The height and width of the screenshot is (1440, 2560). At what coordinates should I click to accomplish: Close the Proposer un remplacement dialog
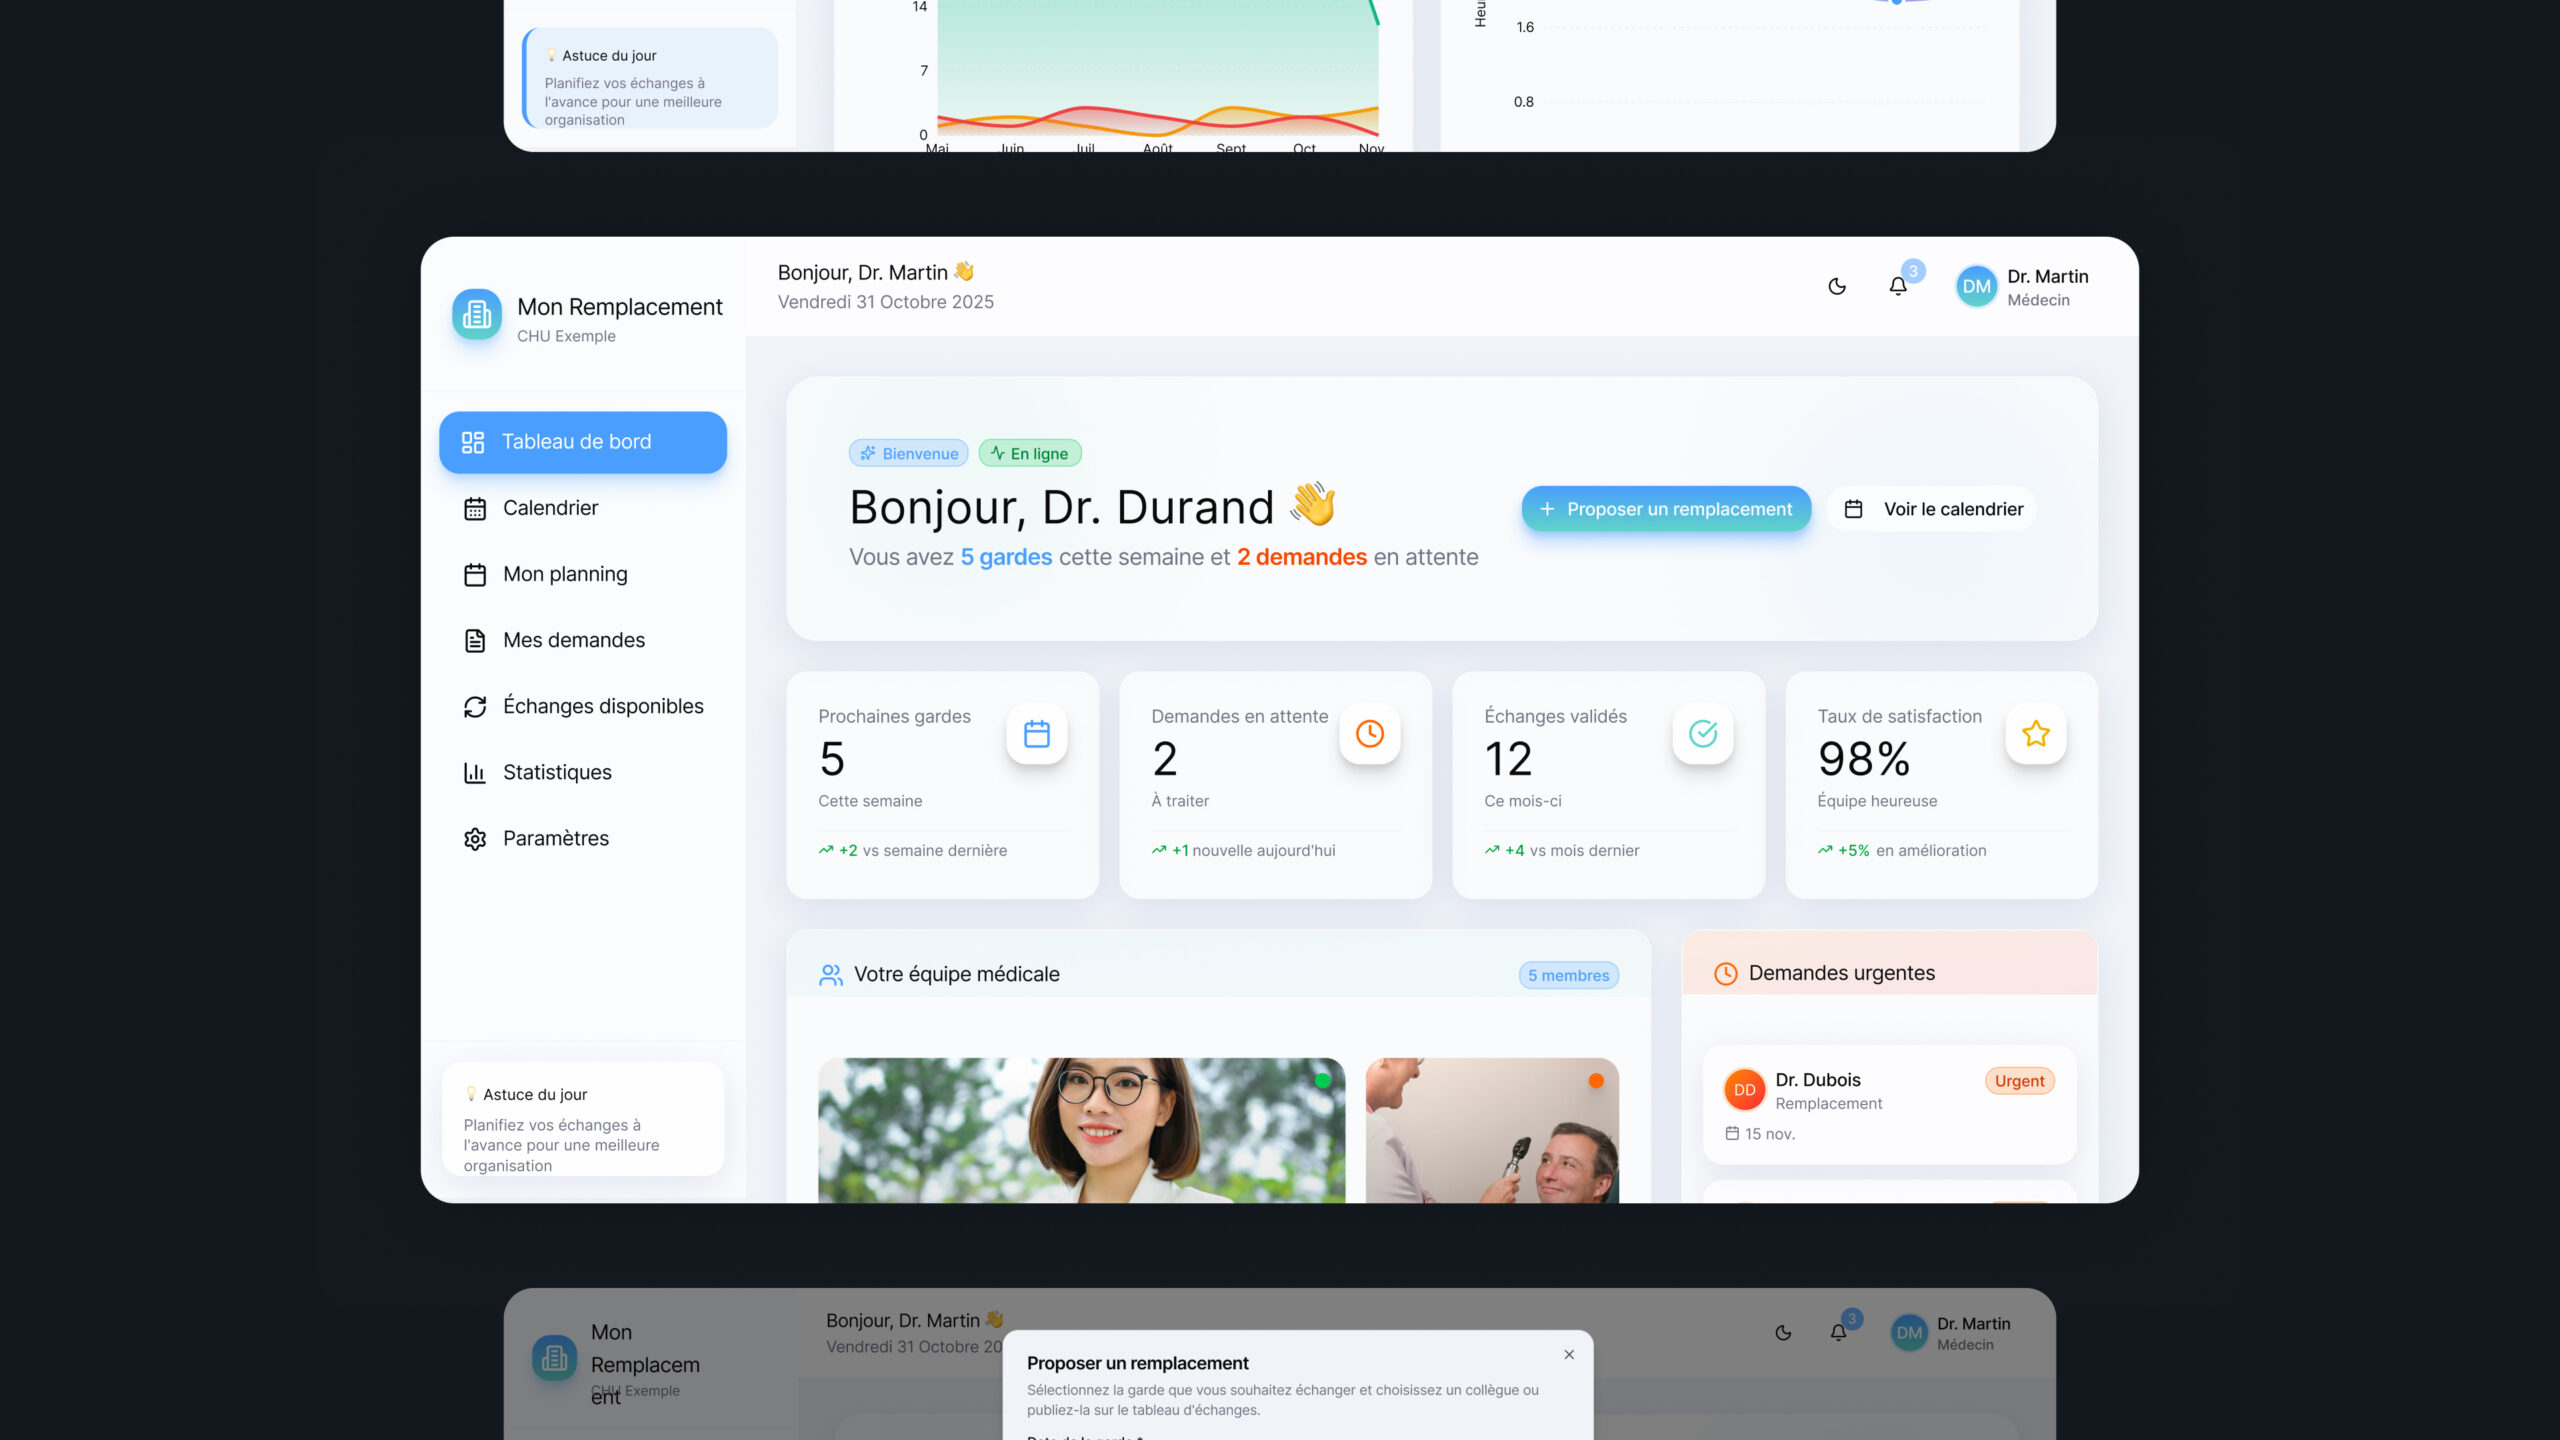pos(1569,1355)
